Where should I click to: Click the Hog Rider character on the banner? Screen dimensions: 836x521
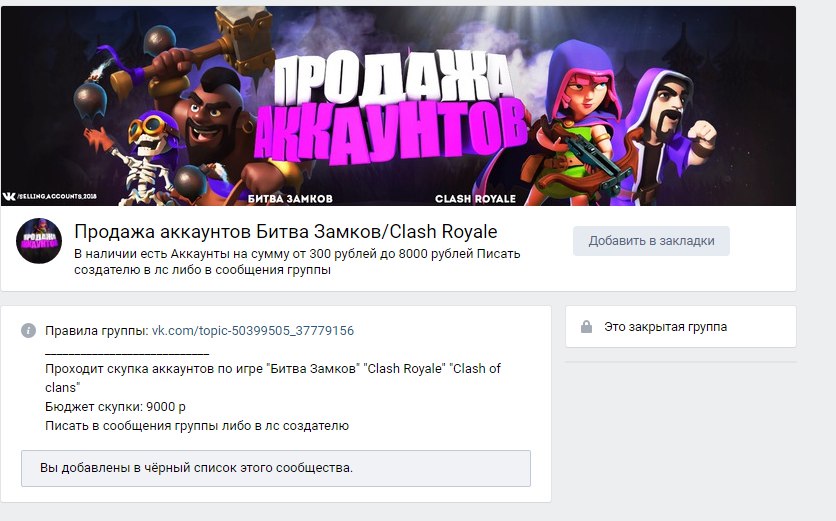[x=211, y=112]
